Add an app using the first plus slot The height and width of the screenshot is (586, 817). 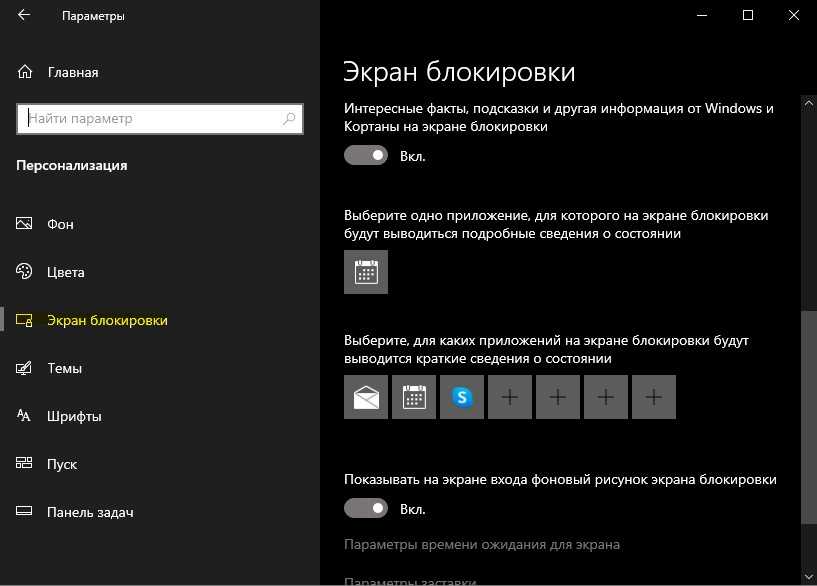pos(510,397)
